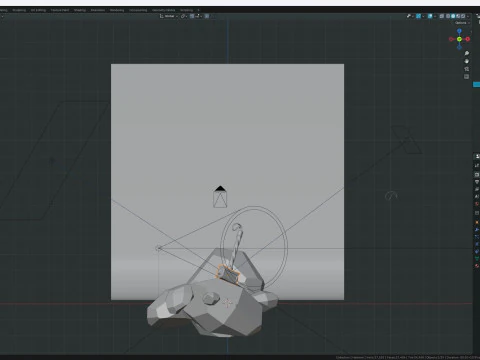Toggle viewport overlays display
The height and width of the screenshot is (360, 480).
tap(430, 16)
